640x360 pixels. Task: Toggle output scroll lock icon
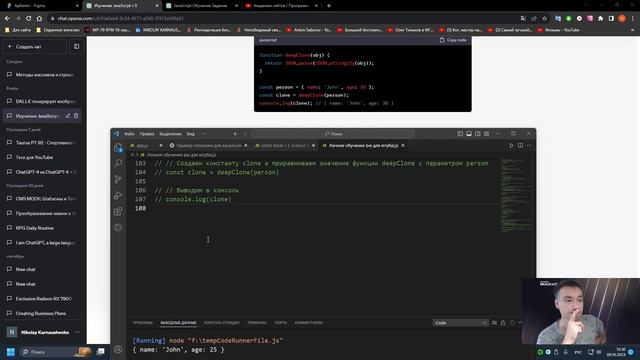click(503, 323)
